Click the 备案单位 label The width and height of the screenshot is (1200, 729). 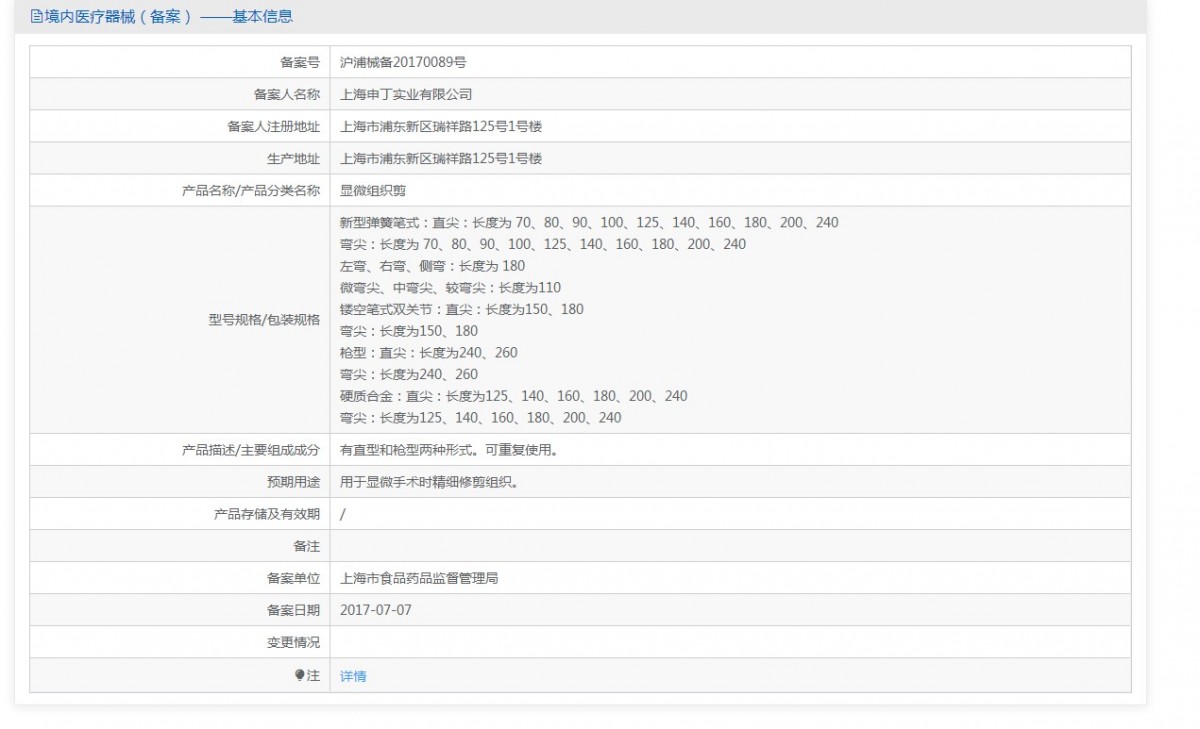point(293,578)
